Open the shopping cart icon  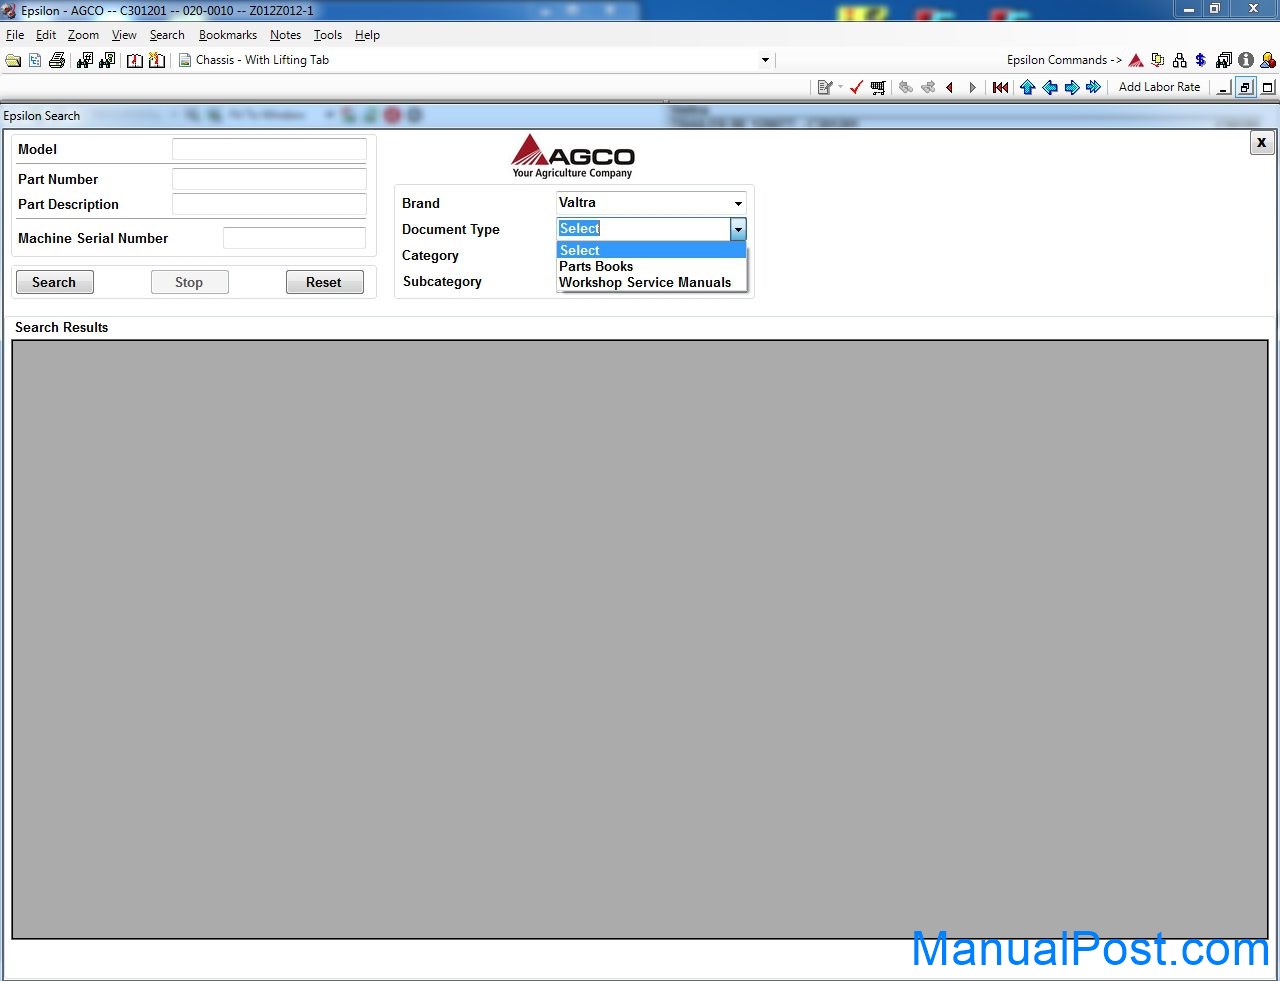pyautogui.click(x=878, y=87)
